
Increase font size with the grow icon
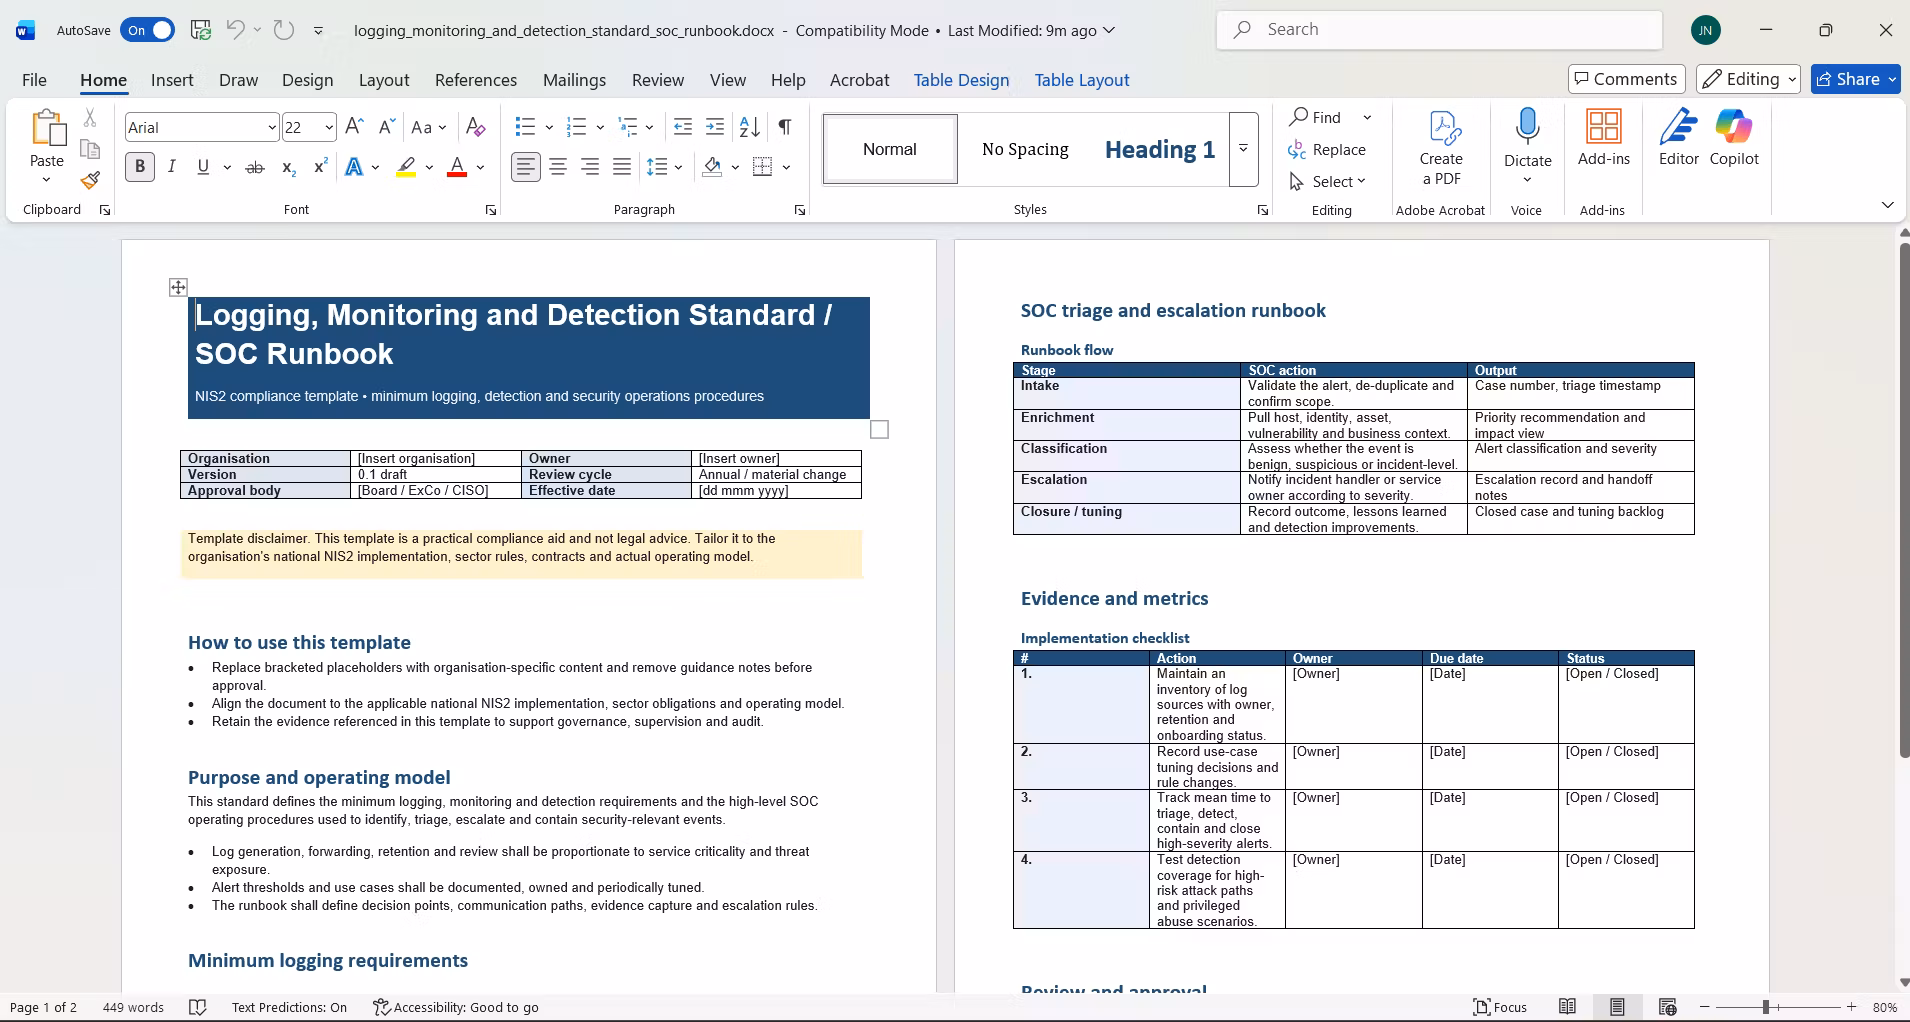[354, 127]
